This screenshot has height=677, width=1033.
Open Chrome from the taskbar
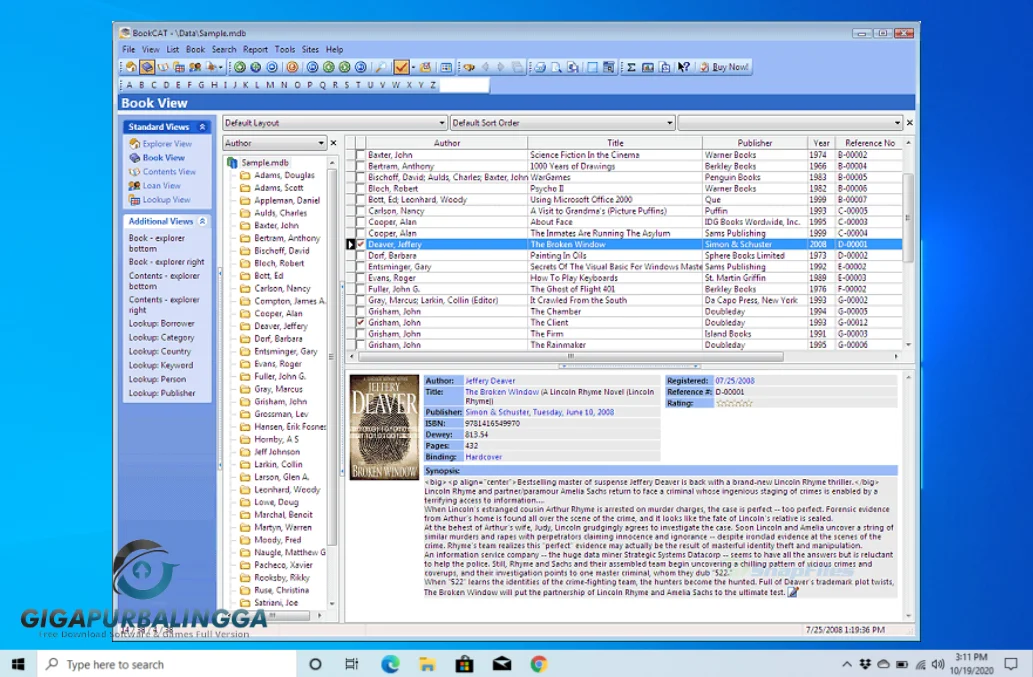[x=538, y=664]
